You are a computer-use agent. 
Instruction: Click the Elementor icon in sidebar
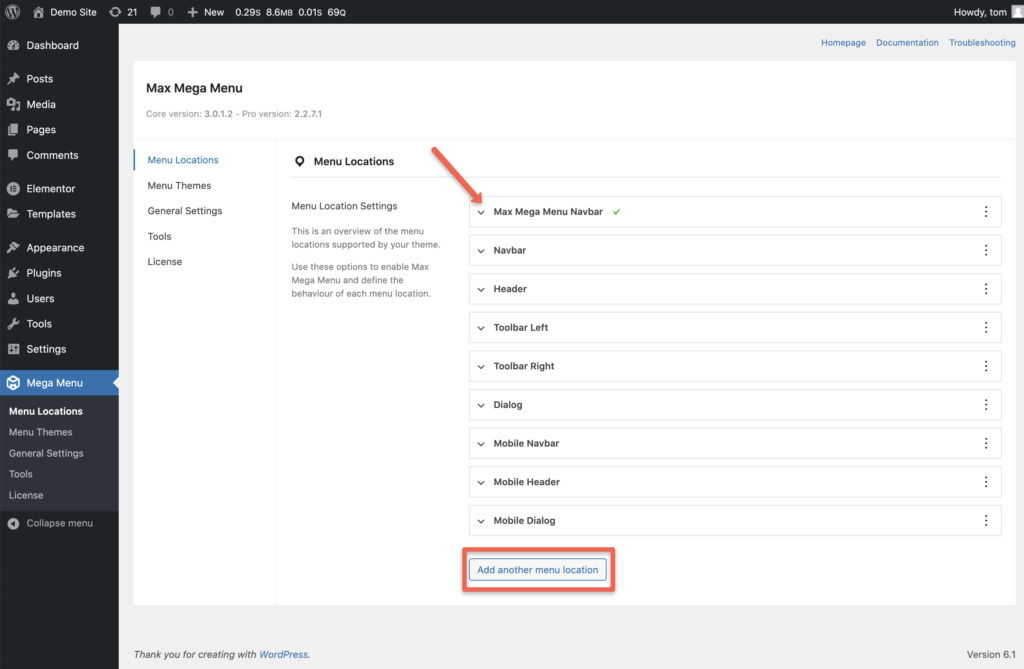[x=13, y=189]
